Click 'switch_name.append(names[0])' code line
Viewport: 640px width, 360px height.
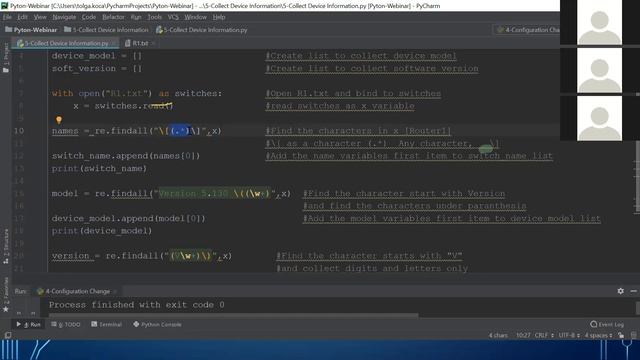(x=126, y=156)
